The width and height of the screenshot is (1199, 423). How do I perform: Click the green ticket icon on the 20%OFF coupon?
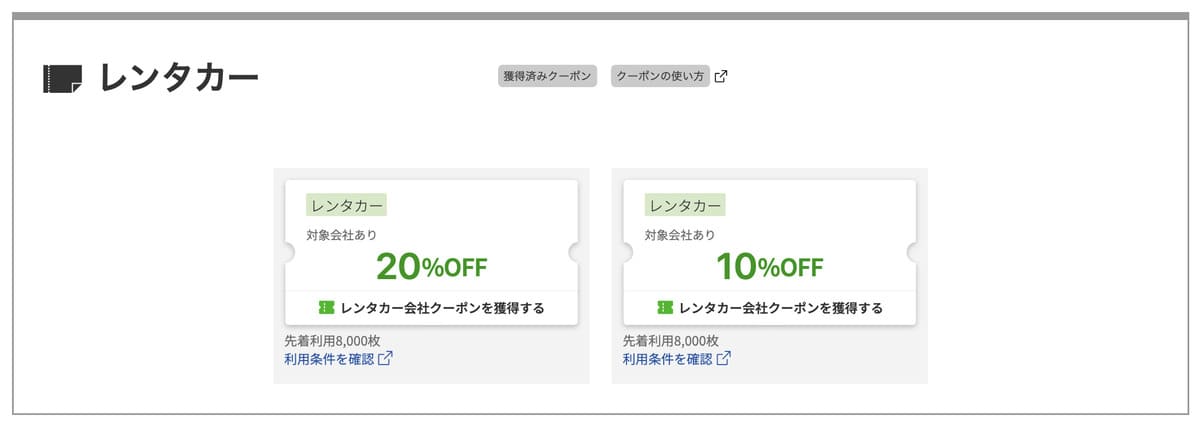(326, 308)
